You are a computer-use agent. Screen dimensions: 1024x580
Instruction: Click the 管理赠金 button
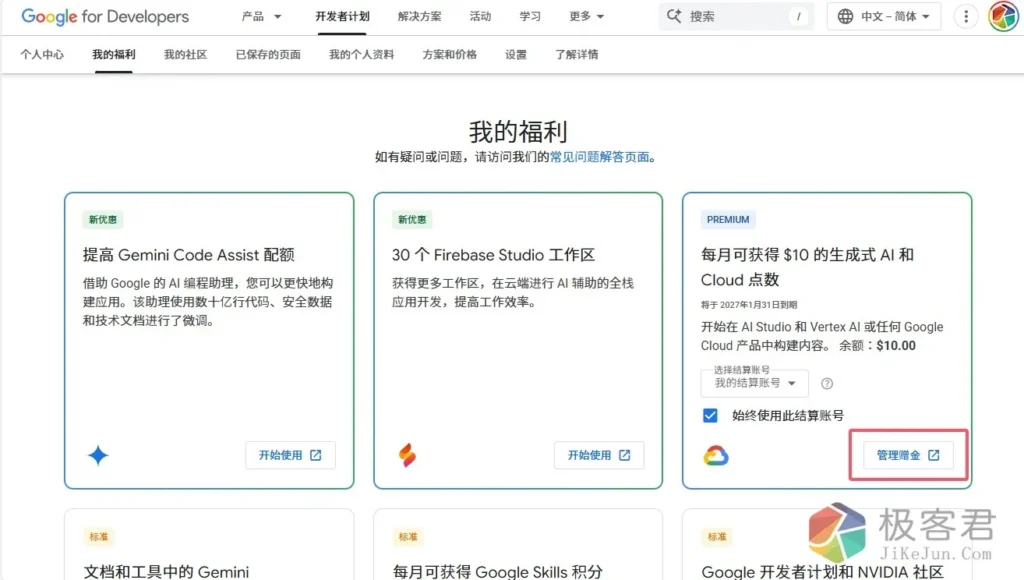pos(908,456)
